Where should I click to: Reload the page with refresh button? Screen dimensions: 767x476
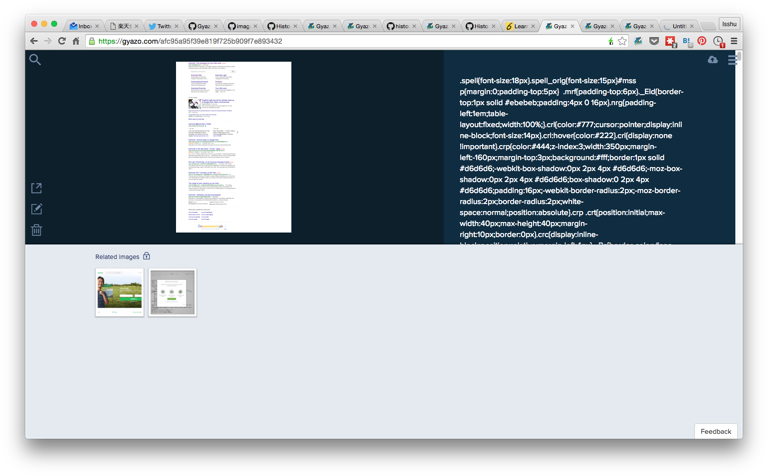tap(61, 41)
